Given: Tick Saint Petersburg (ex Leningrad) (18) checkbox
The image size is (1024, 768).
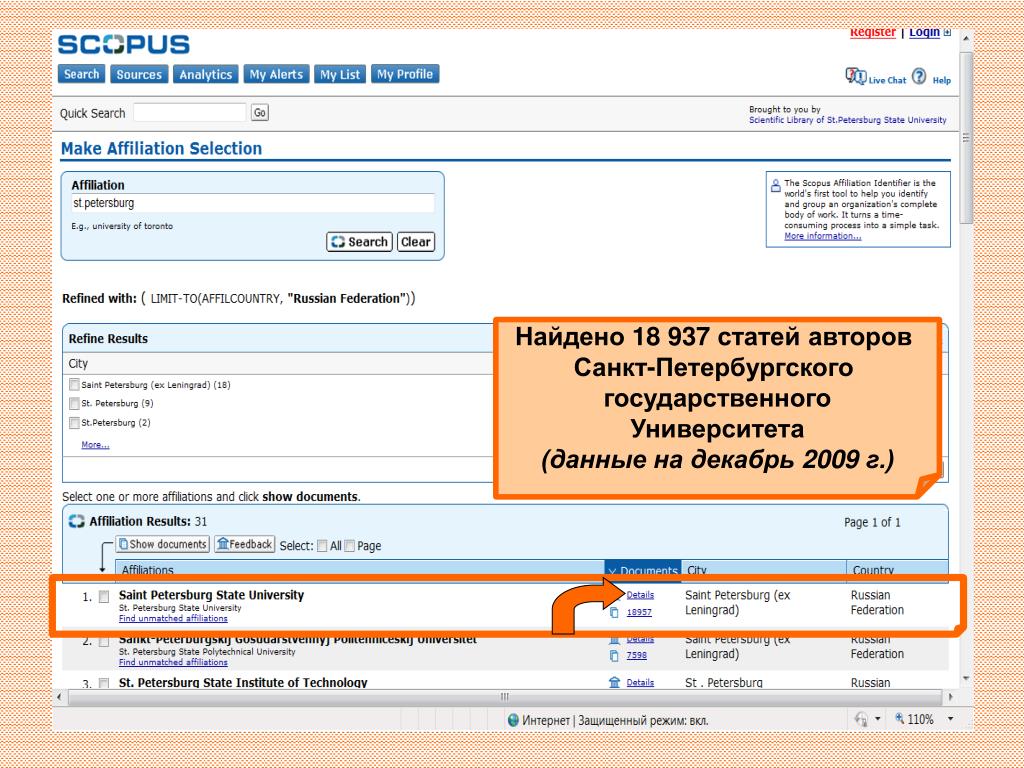Looking at the screenshot, I should [x=74, y=385].
